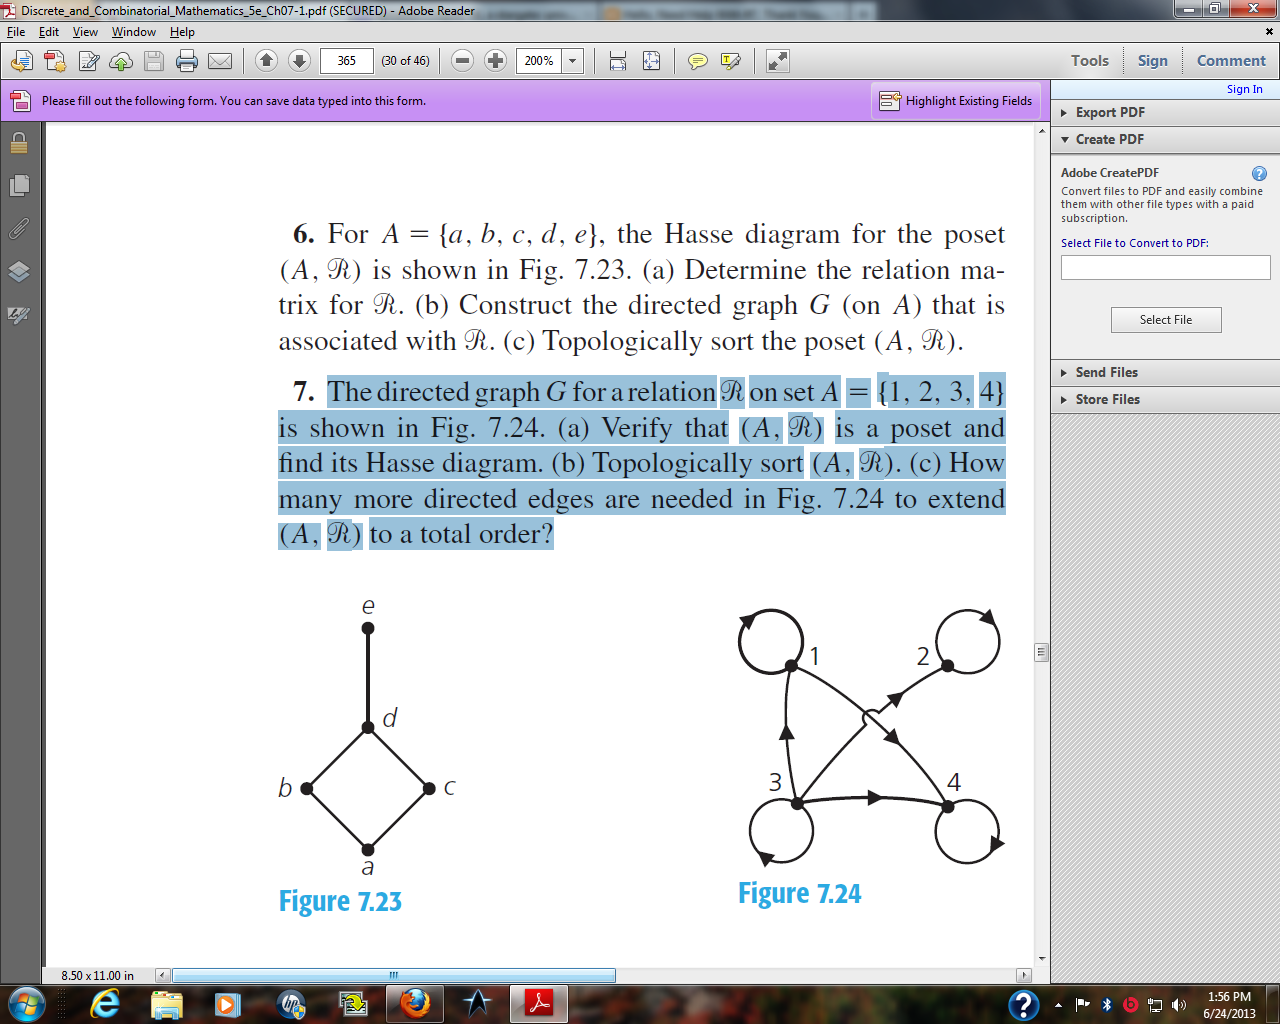The height and width of the screenshot is (1024, 1280).
Task: Open a file using the Open icon
Action: pos(20,60)
